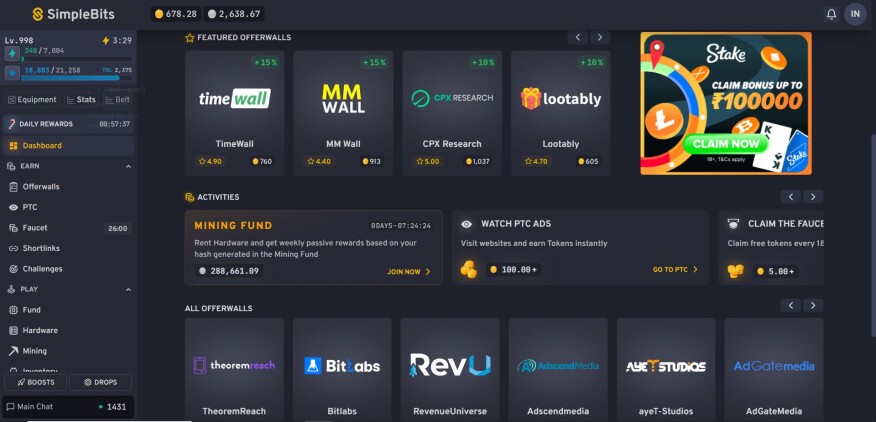Open the IN profile avatar menu

(x=855, y=14)
